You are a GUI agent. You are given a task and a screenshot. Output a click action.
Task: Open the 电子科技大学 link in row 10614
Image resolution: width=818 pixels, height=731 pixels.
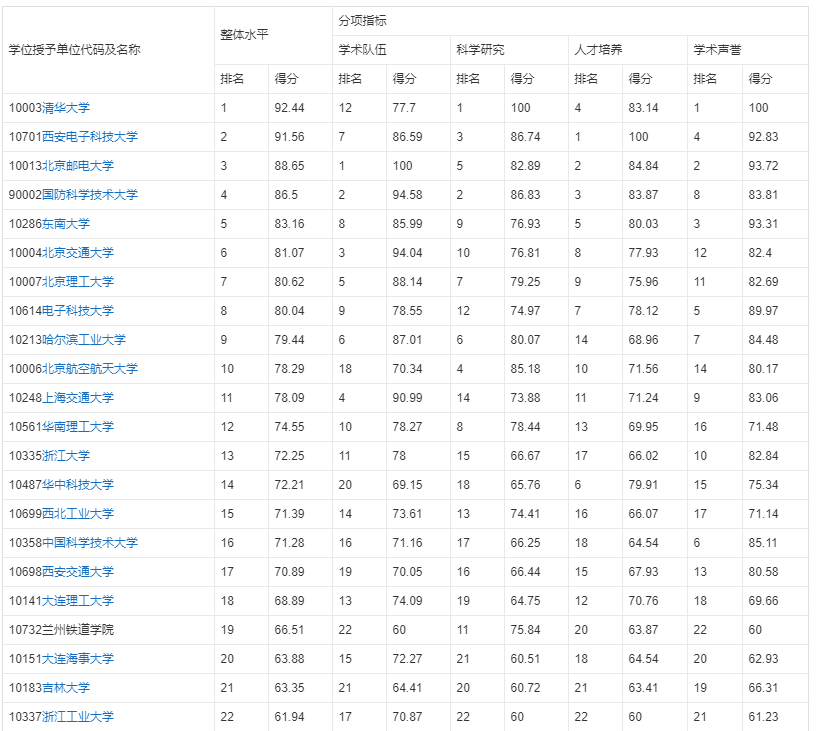pos(78,311)
